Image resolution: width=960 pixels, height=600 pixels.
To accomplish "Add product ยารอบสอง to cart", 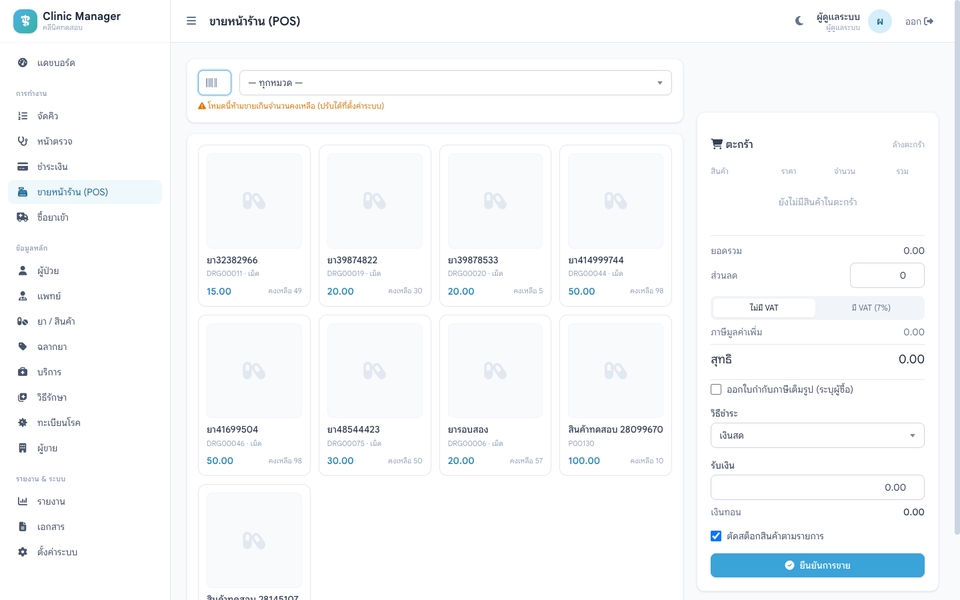I will click(x=495, y=396).
